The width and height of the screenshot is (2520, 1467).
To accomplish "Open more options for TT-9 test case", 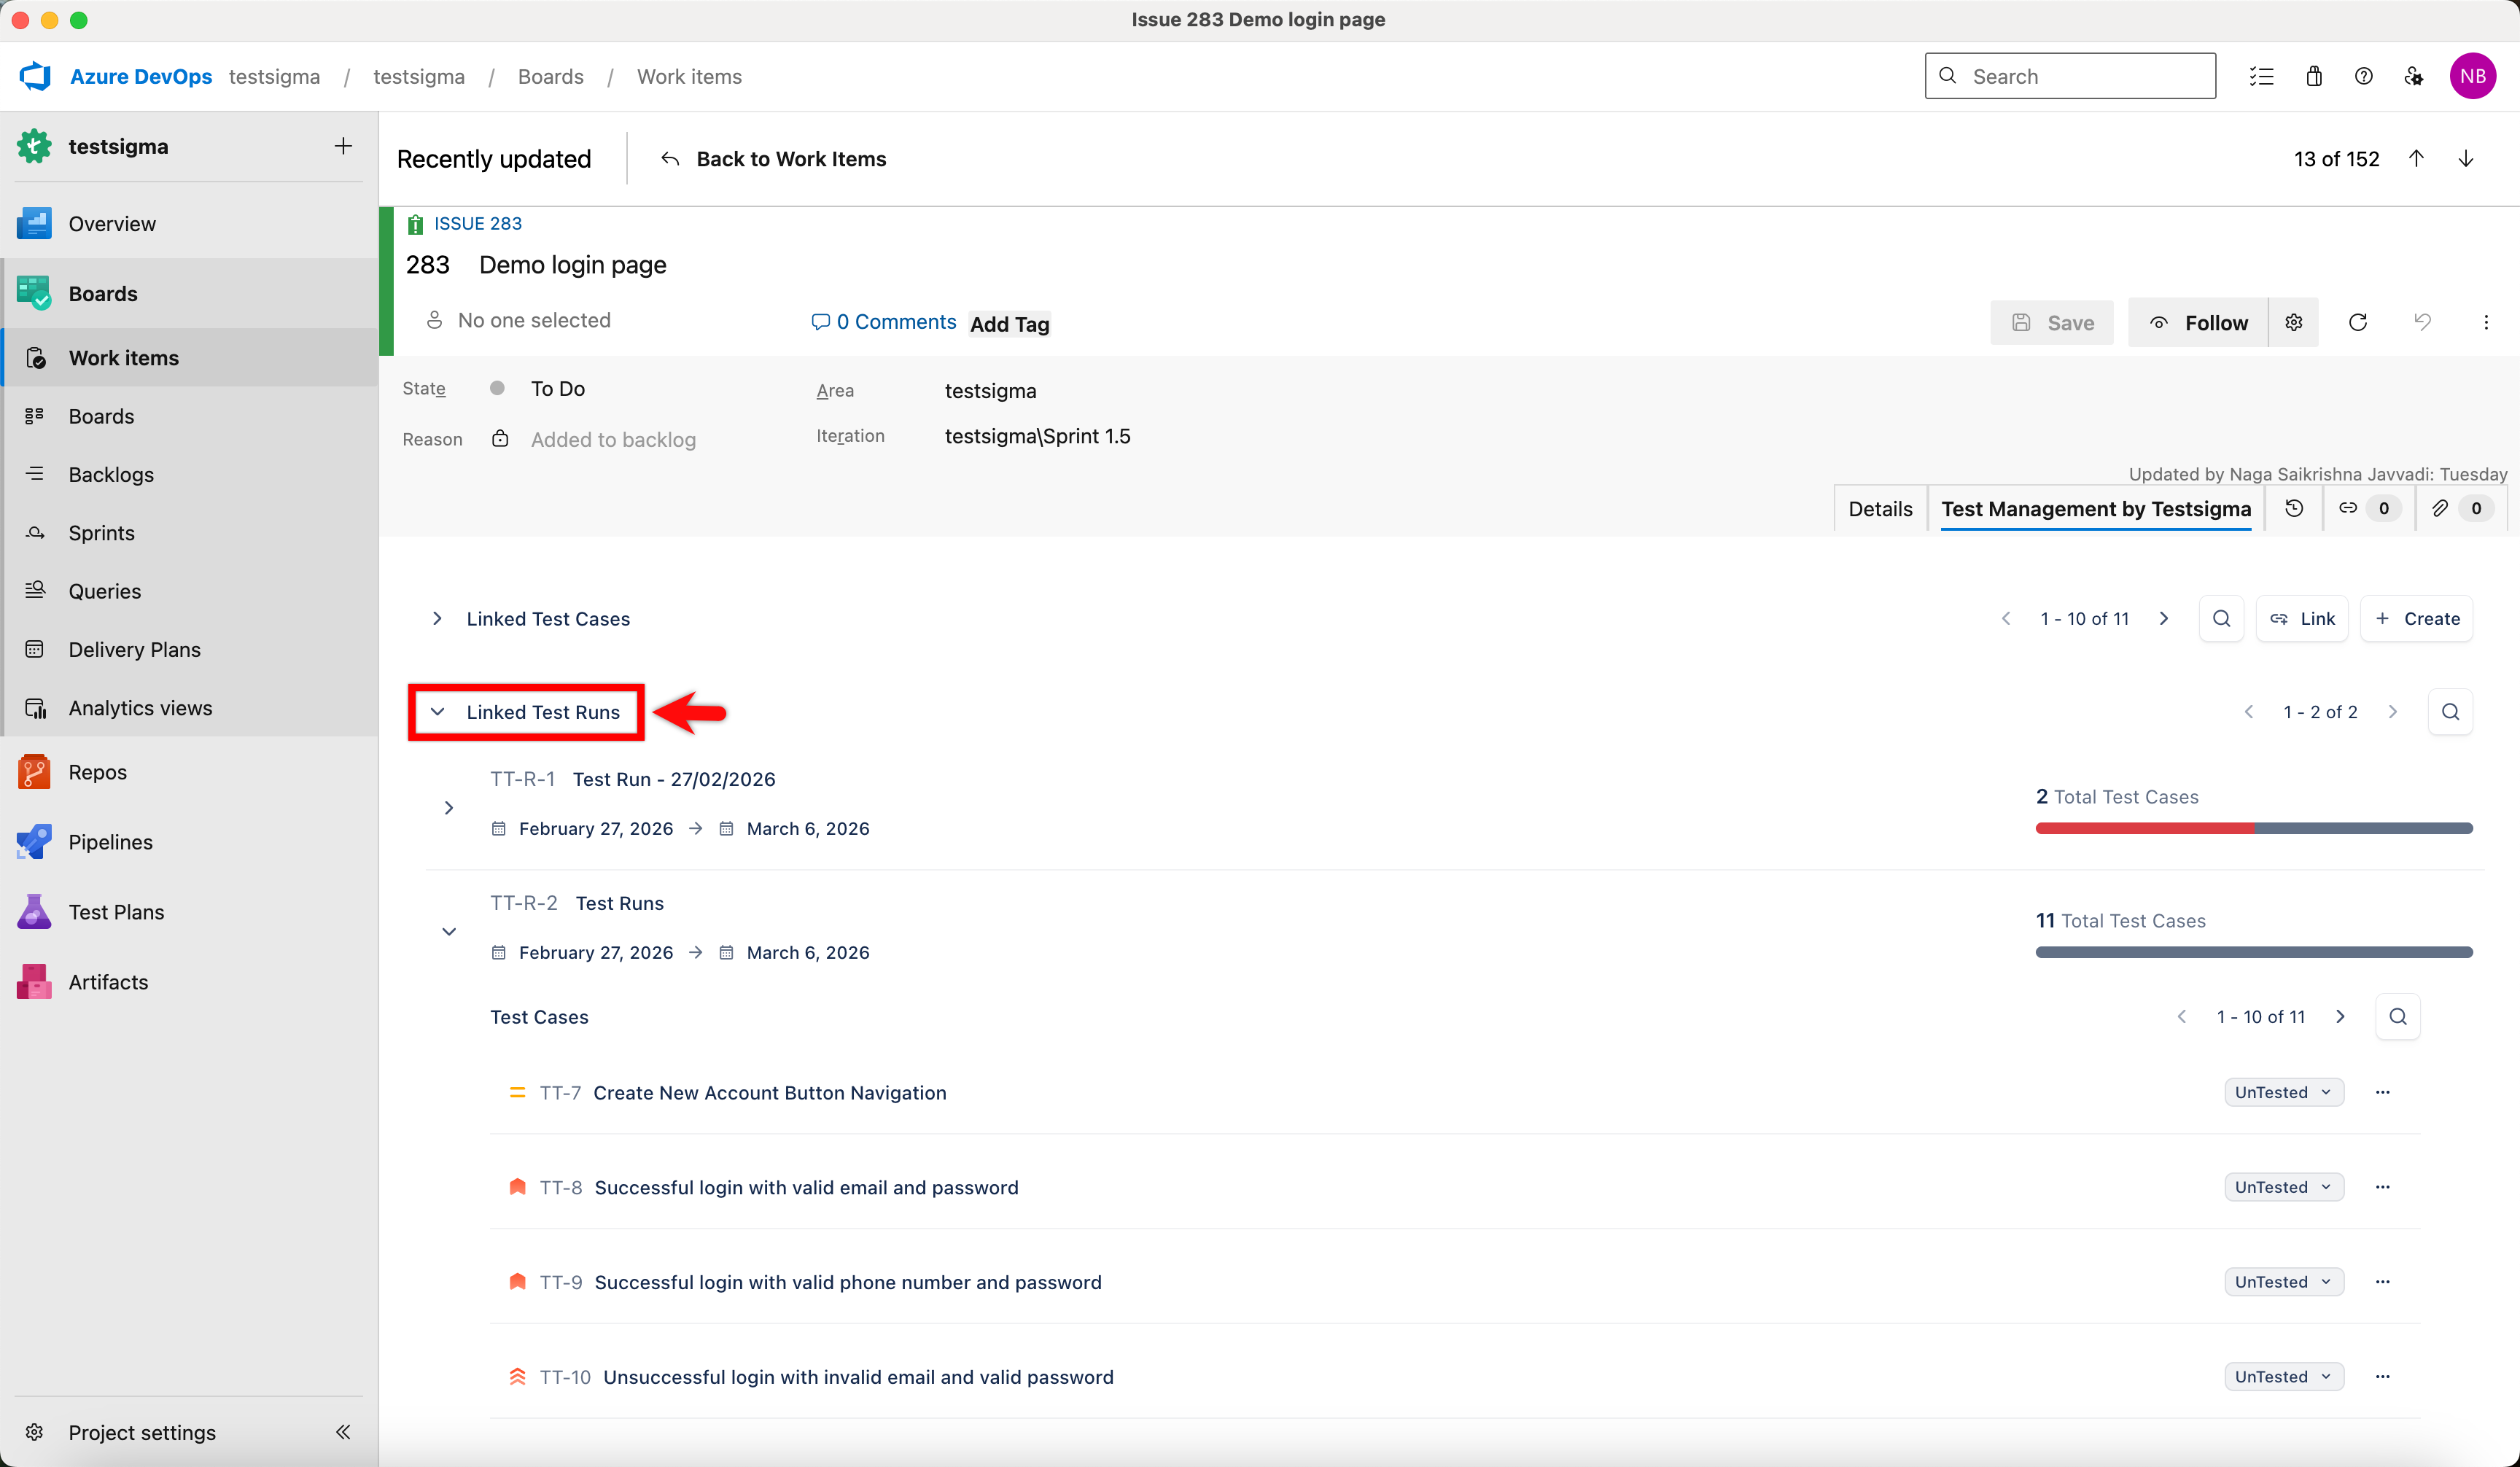I will pyautogui.click(x=2383, y=1282).
